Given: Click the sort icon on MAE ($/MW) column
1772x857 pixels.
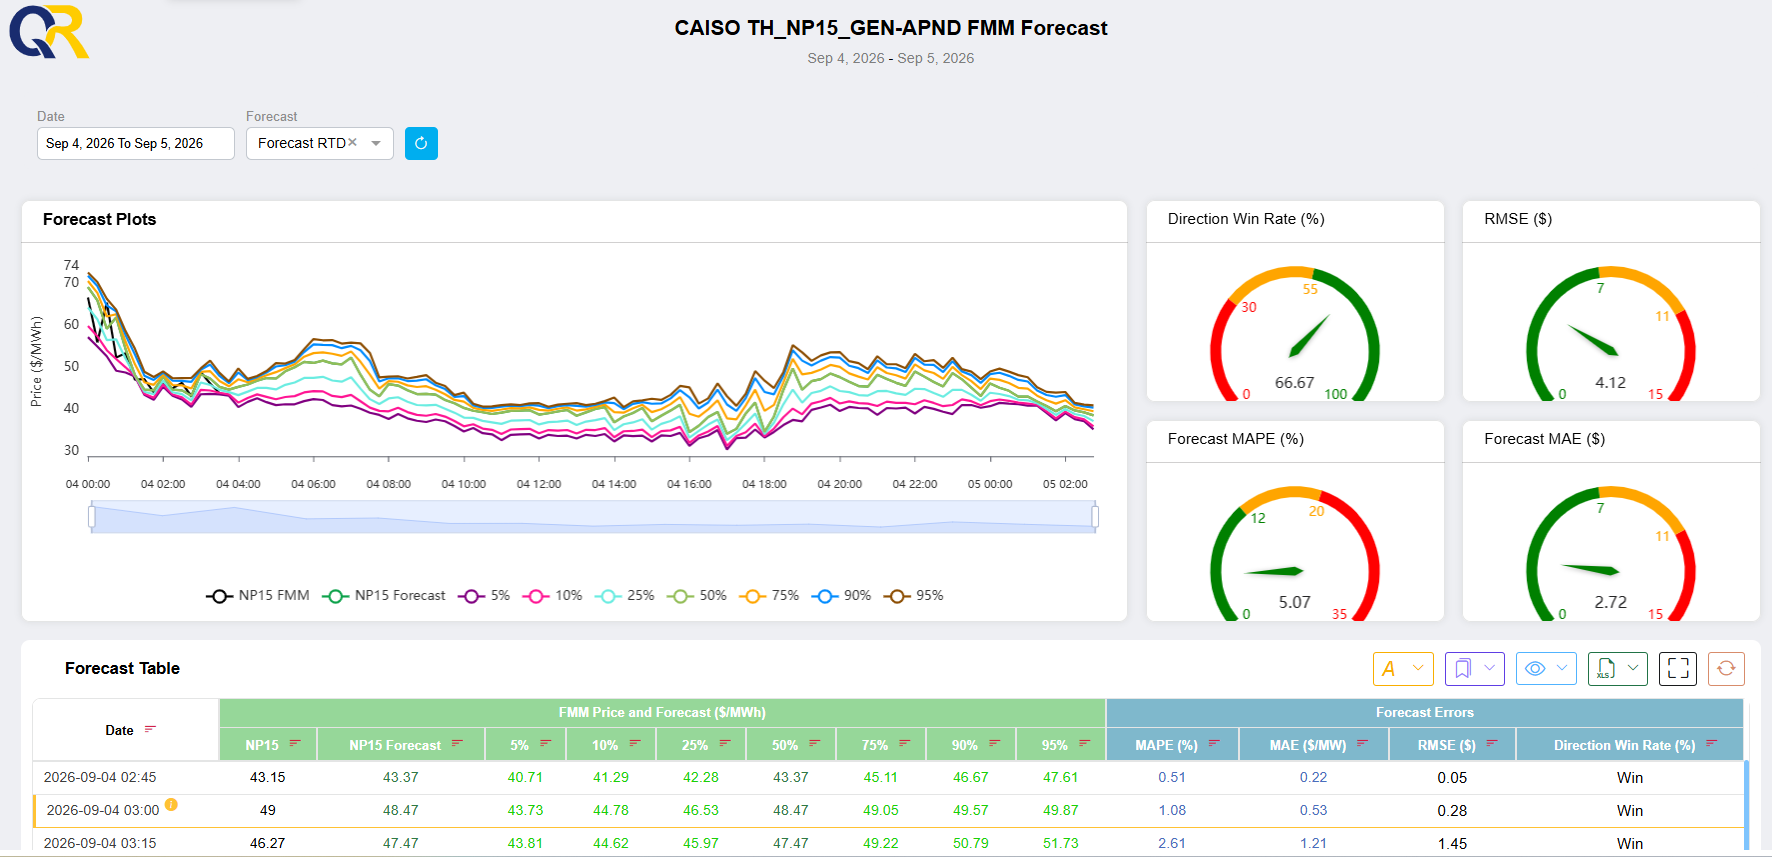Looking at the screenshot, I should (1362, 744).
